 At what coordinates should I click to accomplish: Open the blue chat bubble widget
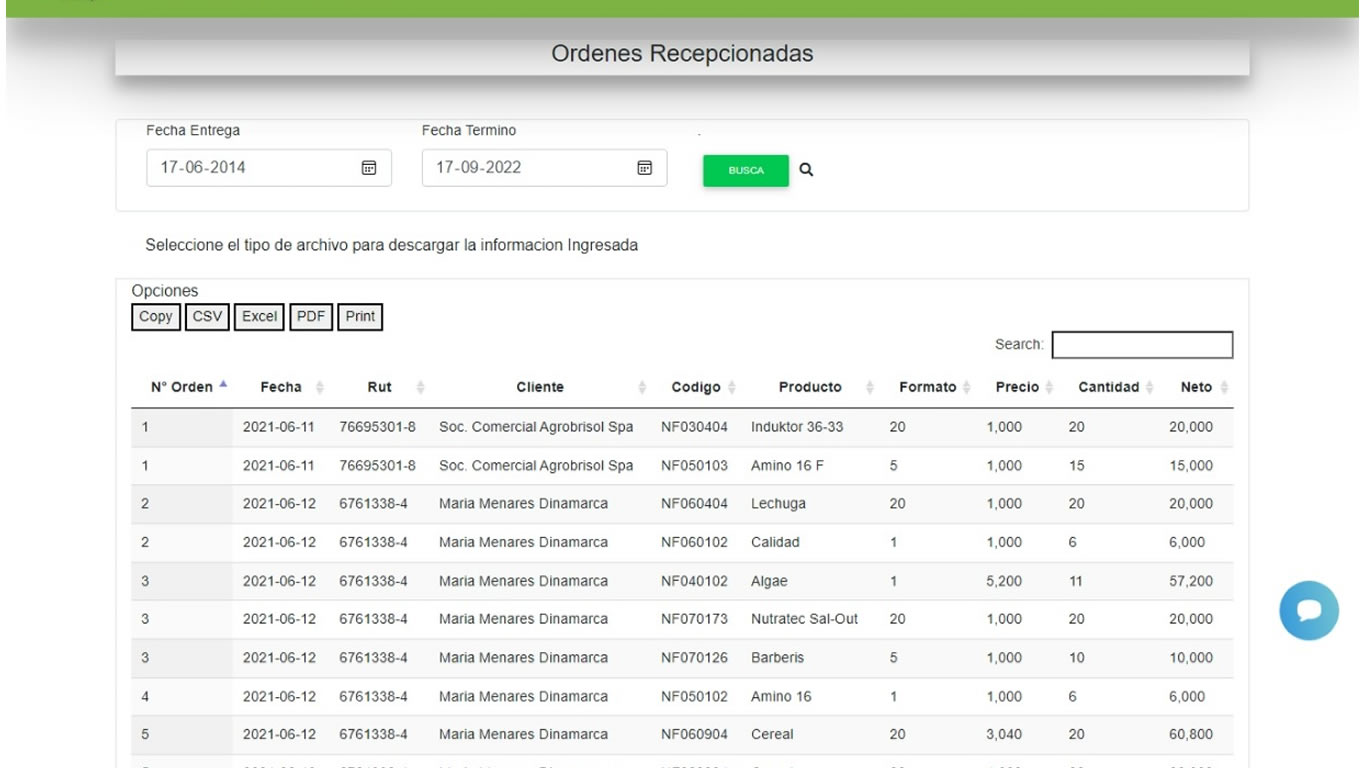coord(1308,610)
